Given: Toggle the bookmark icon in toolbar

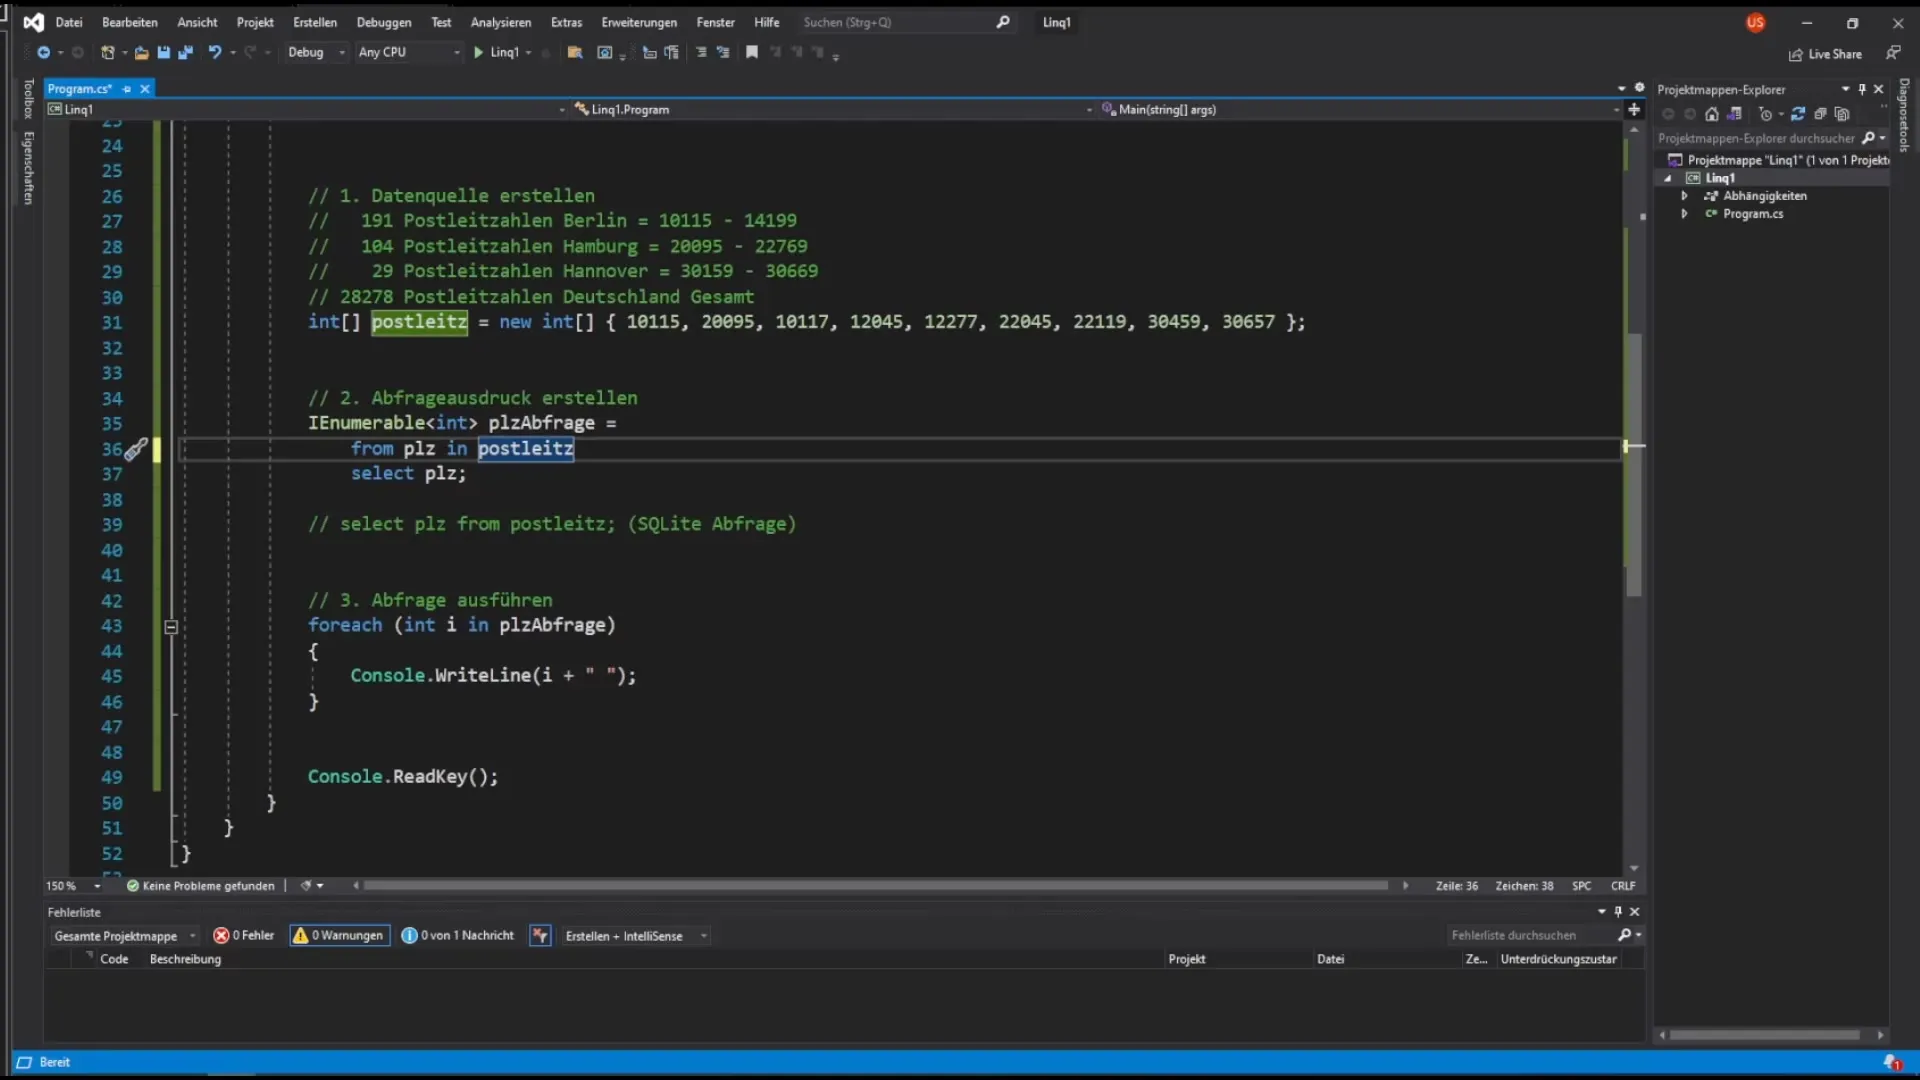Looking at the screenshot, I should coord(752,52).
